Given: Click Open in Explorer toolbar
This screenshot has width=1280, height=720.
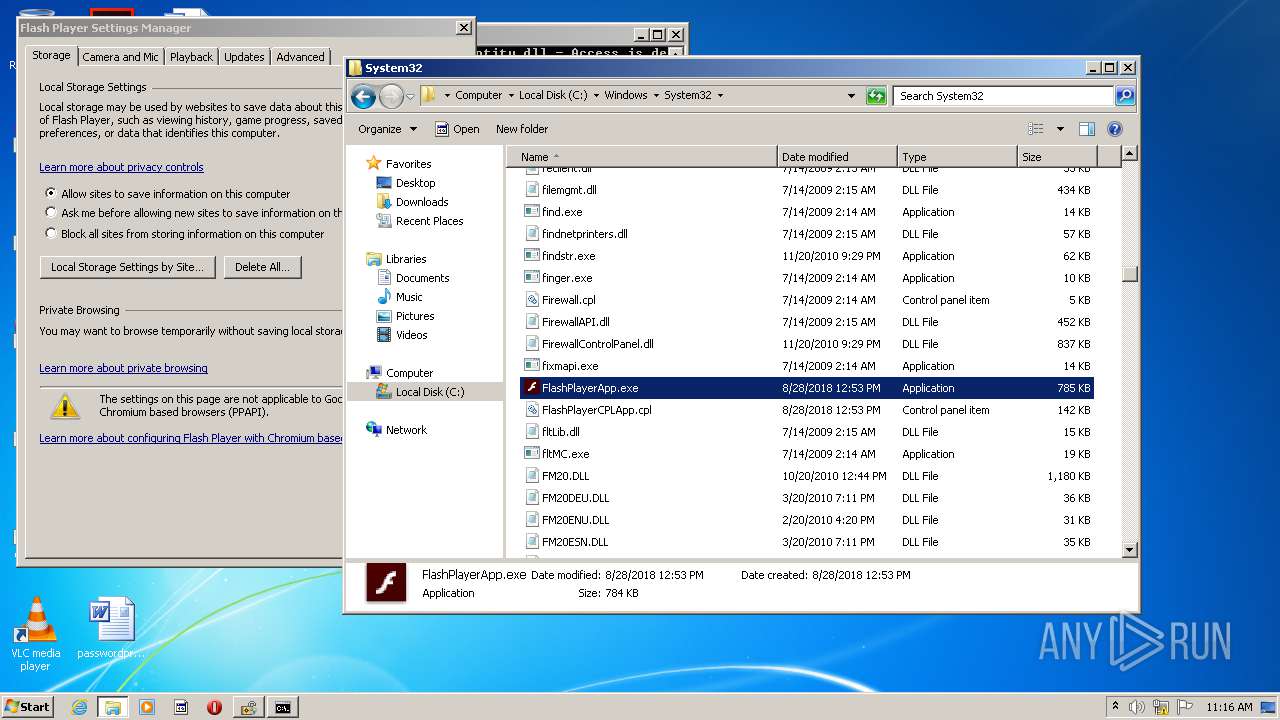Looking at the screenshot, I should [x=457, y=129].
